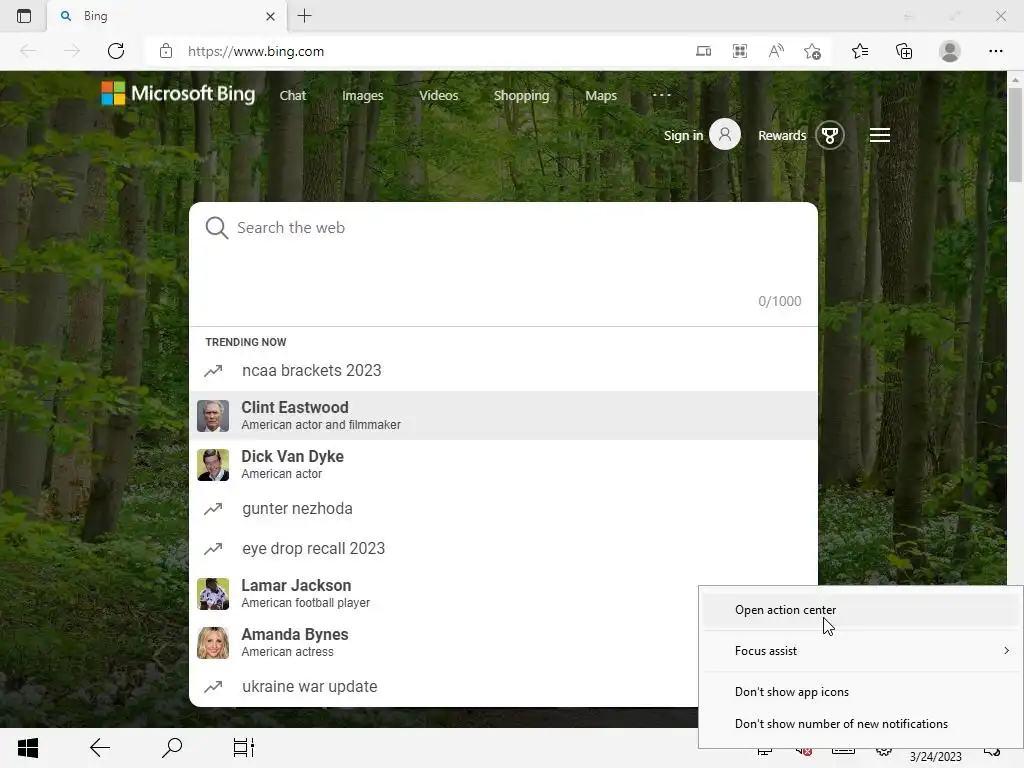Close the Bing tab
The image size is (1024, 768).
270,16
